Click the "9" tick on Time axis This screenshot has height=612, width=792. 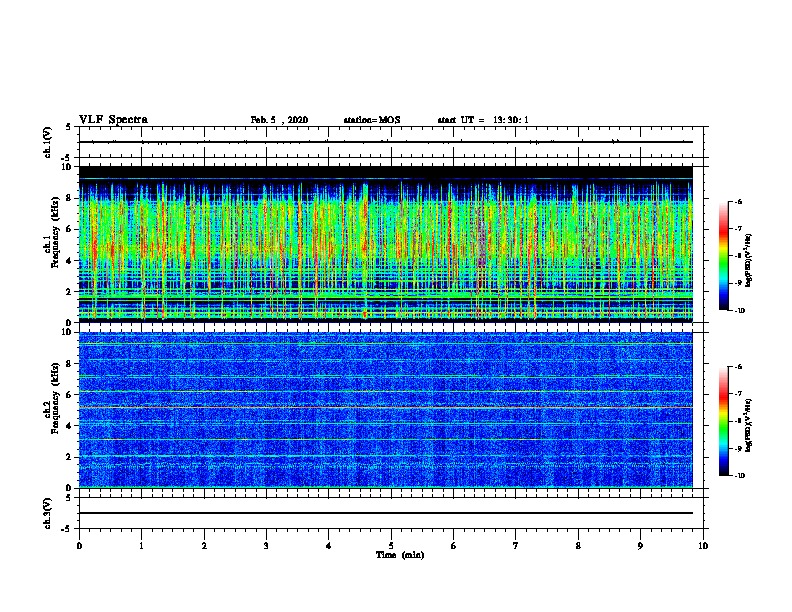click(640, 546)
